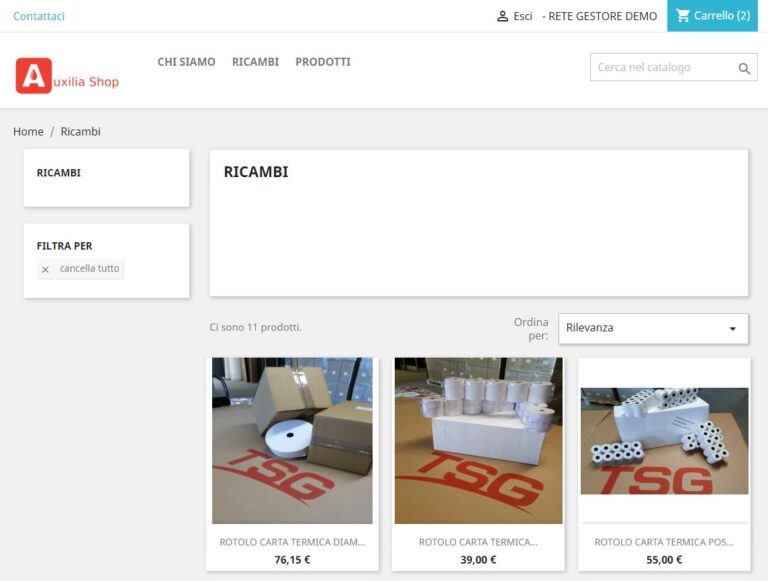This screenshot has width=768, height=581.
Task: Open the Rilevanza sort dropdown
Action: point(653,328)
